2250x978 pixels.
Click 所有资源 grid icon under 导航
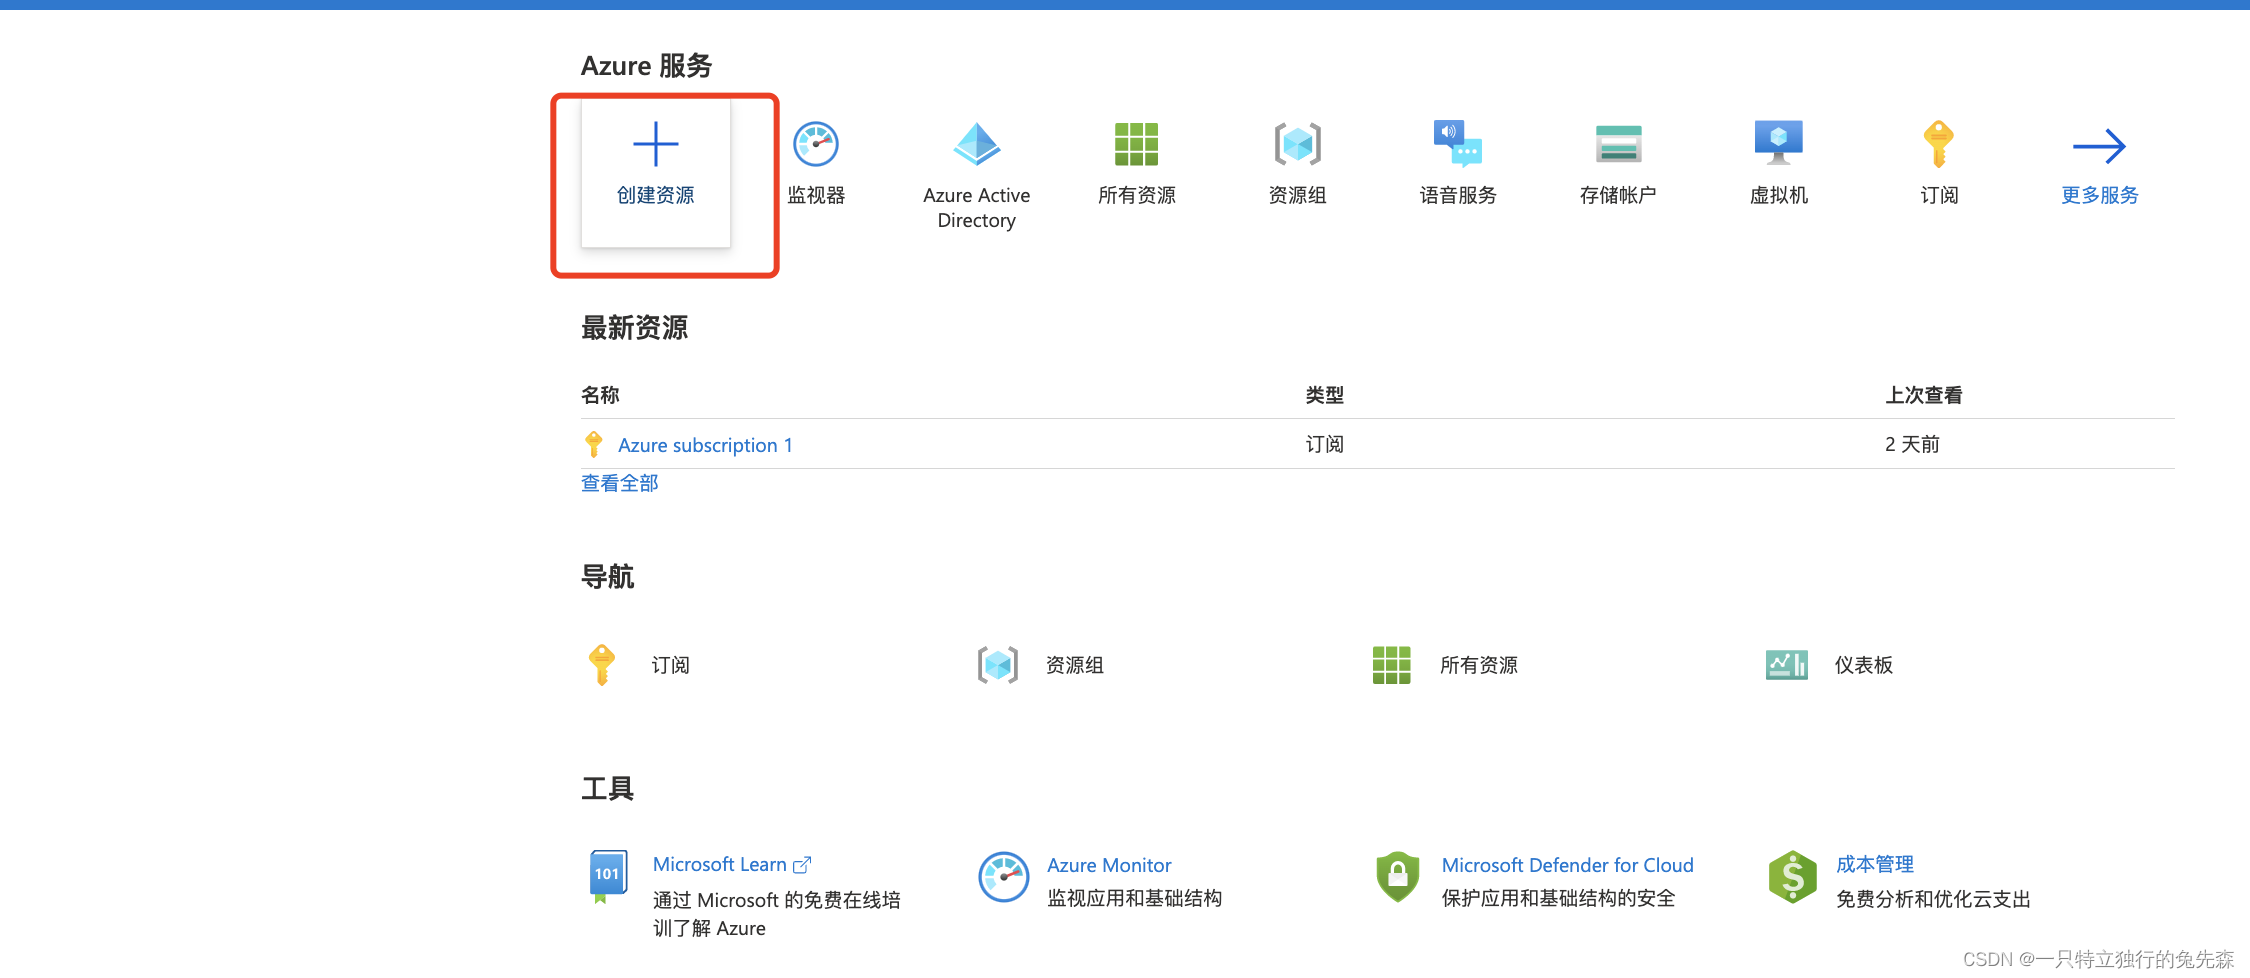point(1391,665)
